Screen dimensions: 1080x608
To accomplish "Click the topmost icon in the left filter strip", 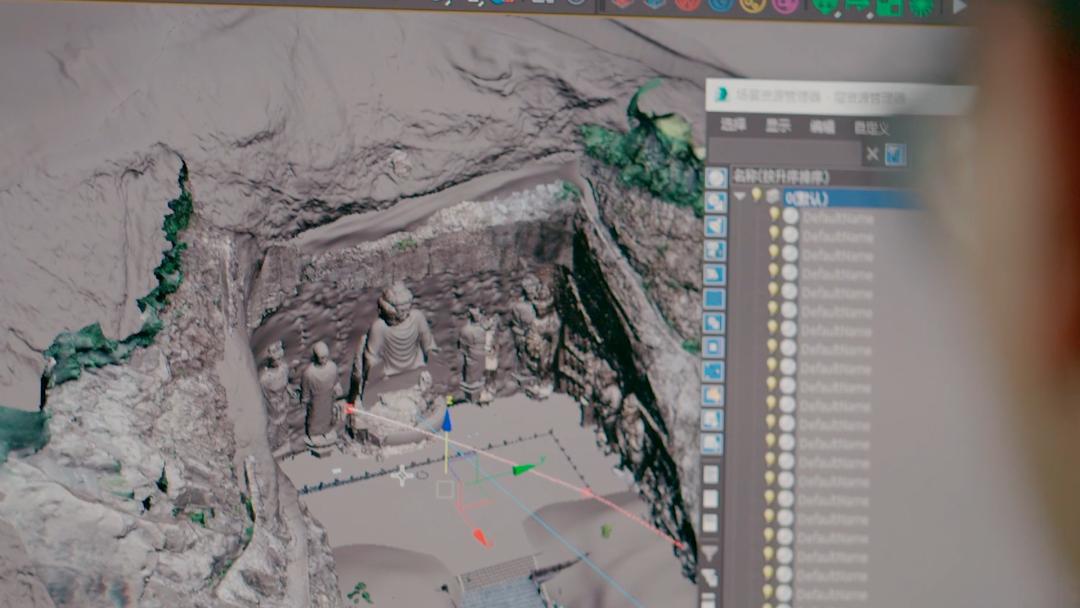I will 716,178.
